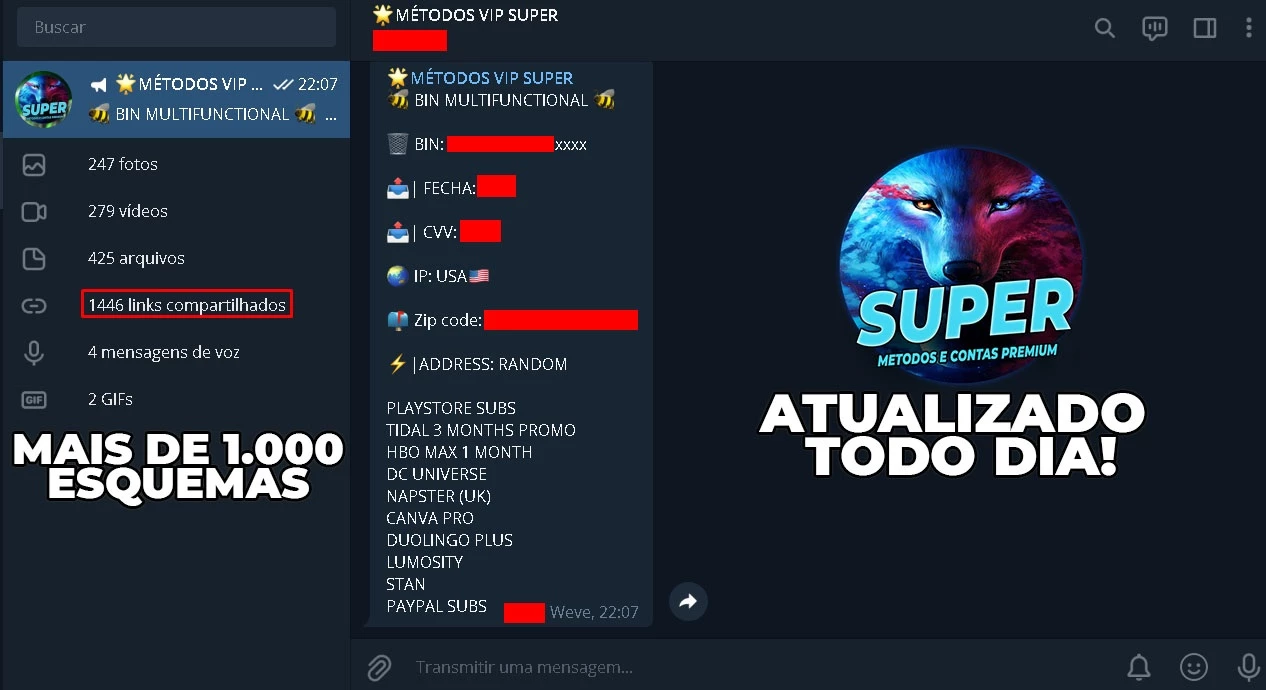Screen dimensions: 1266x690
Task: Toggle the bell notification icon in message bar
Action: click(x=1138, y=667)
